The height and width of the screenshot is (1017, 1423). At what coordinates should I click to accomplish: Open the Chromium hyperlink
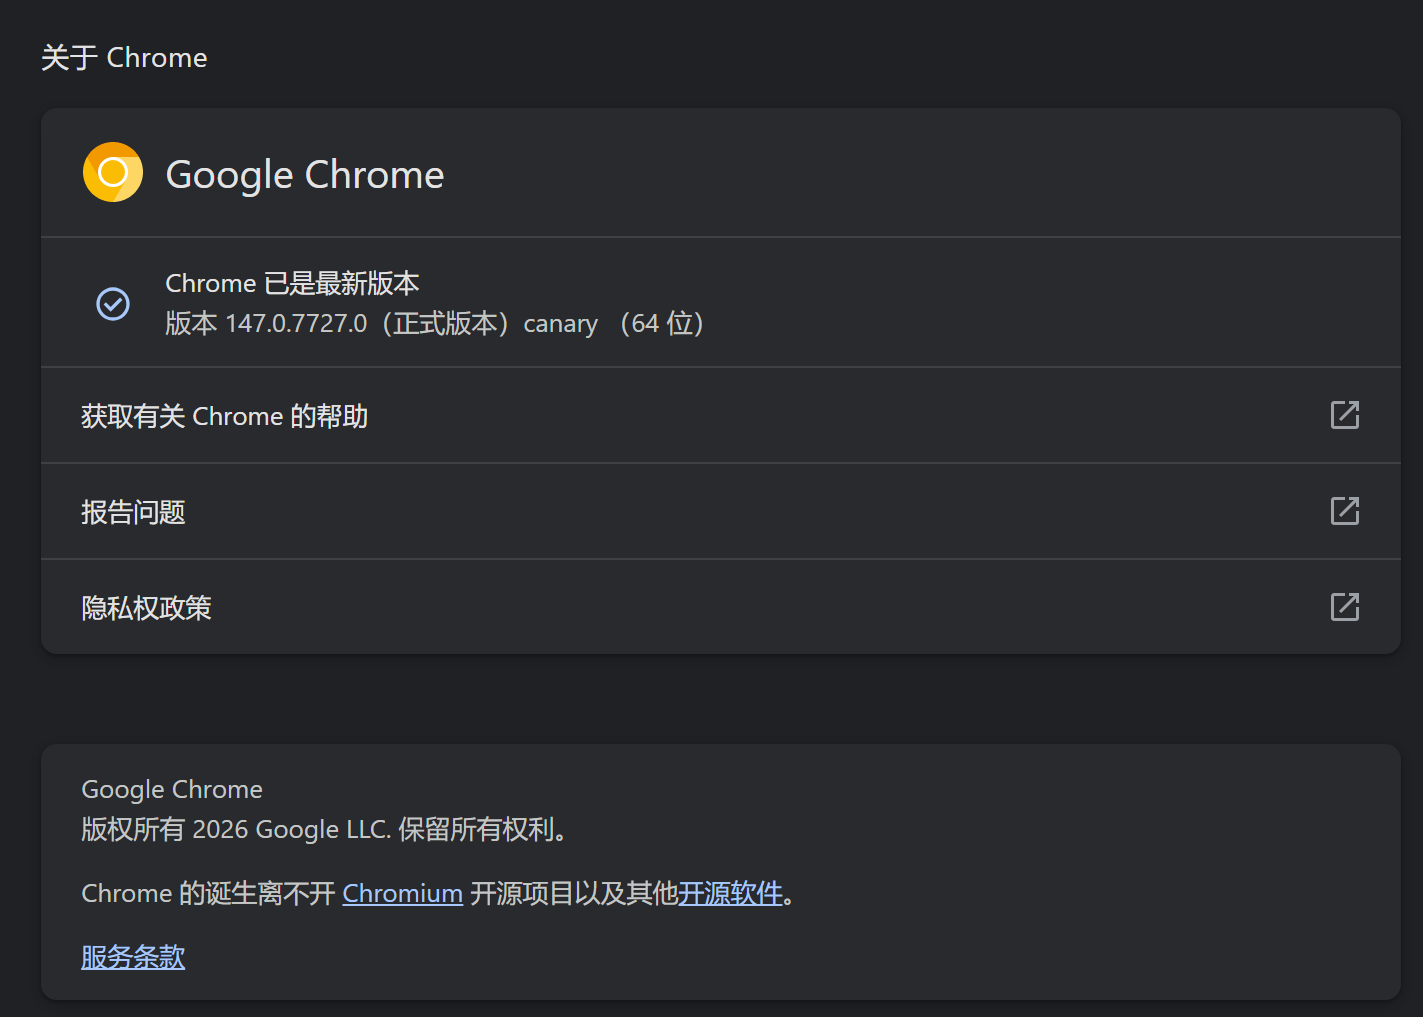402,893
